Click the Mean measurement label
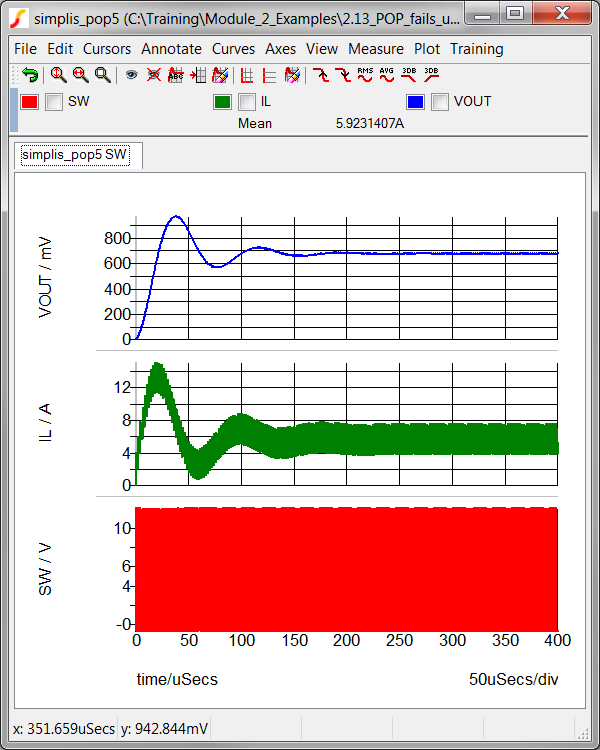600x750 pixels. pyautogui.click(x=255, y=123)
